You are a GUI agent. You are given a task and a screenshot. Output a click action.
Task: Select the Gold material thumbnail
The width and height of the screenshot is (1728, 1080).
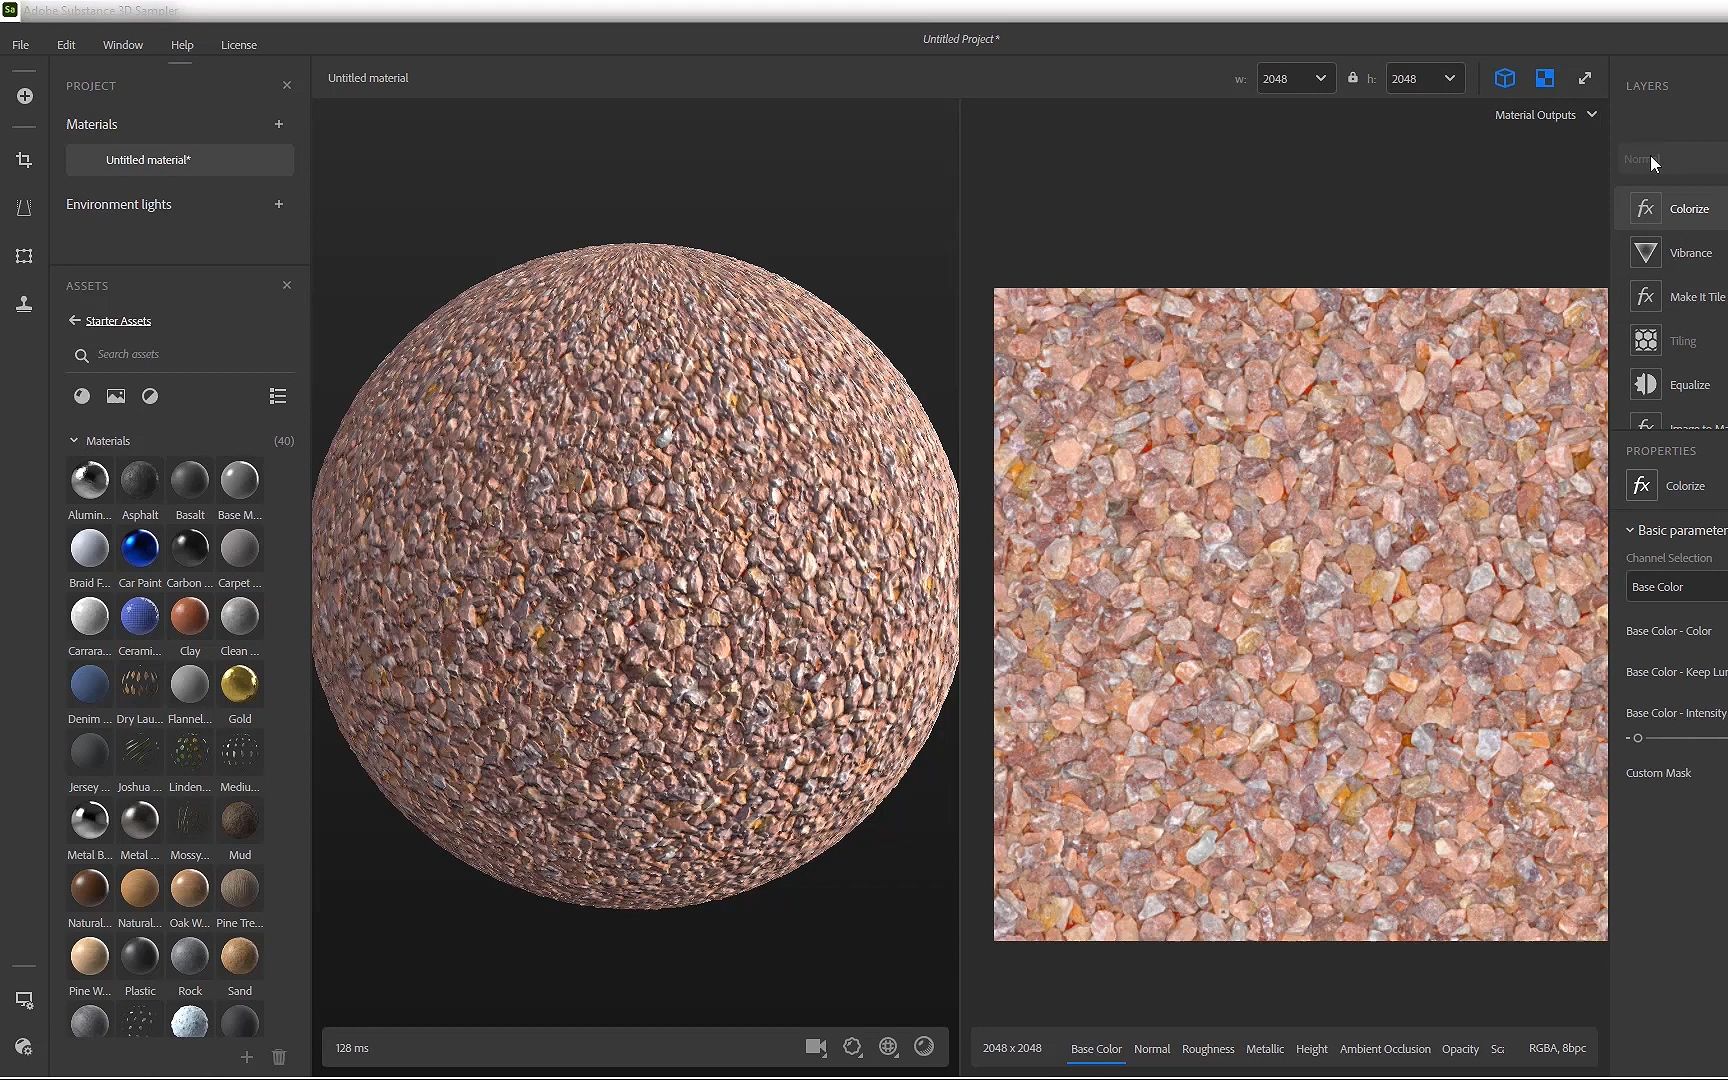click(239, 684)
